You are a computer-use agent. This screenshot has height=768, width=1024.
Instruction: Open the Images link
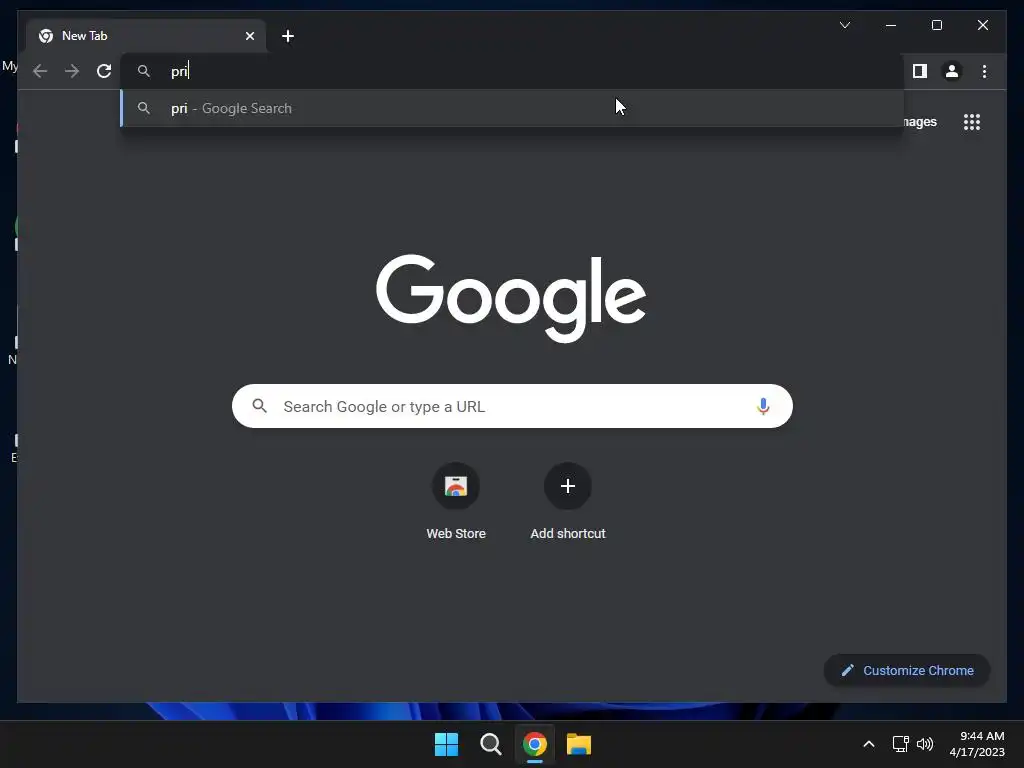point(920,122)
